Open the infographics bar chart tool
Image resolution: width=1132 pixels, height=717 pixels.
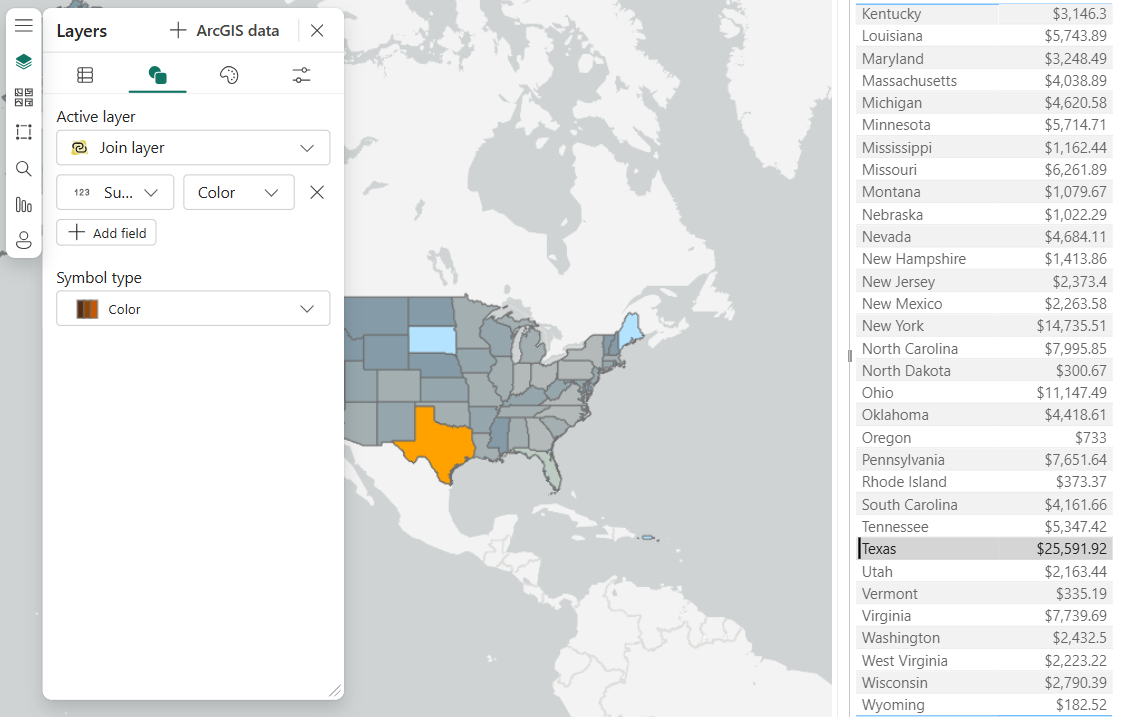coord(24,204)
